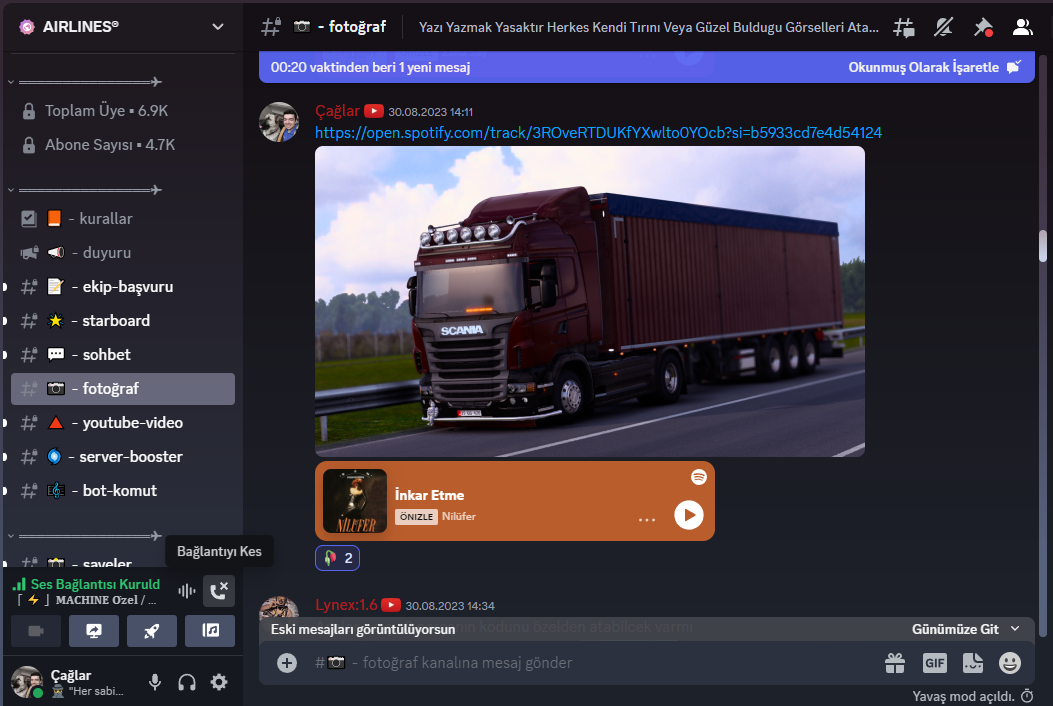1053x706 pixels.
Task: Click Toplam Üye 6.9K locked channel
Action: [x=123, y=111]
